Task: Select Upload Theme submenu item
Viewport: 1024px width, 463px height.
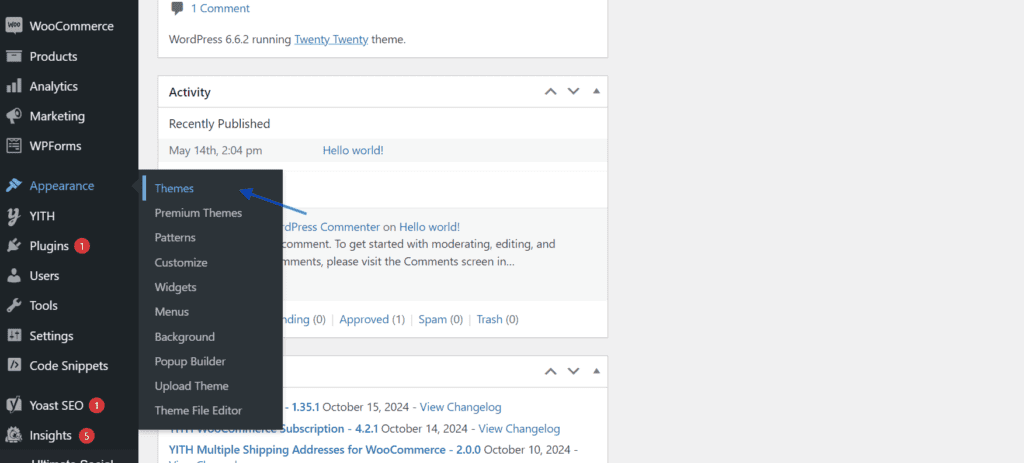Action: point(191,386)
